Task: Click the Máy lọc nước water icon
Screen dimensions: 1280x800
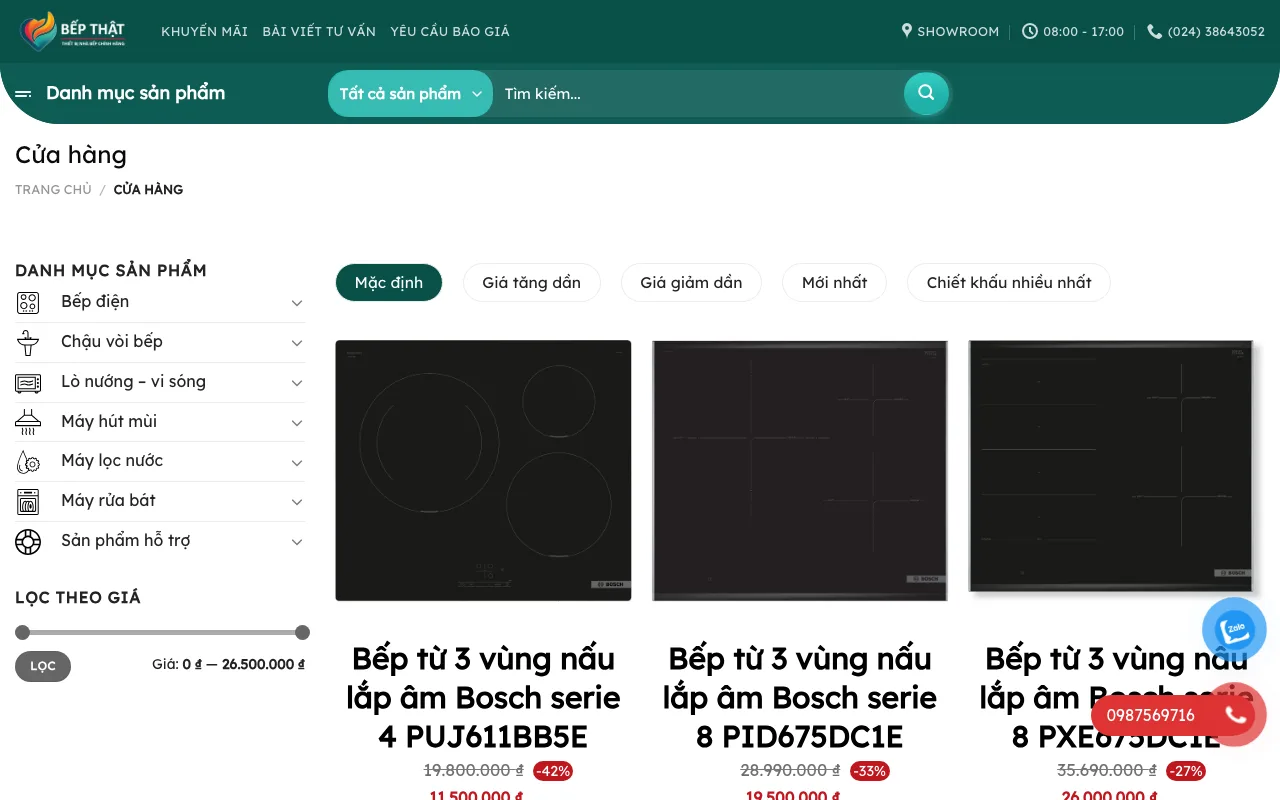Action: tap(28, 461)
